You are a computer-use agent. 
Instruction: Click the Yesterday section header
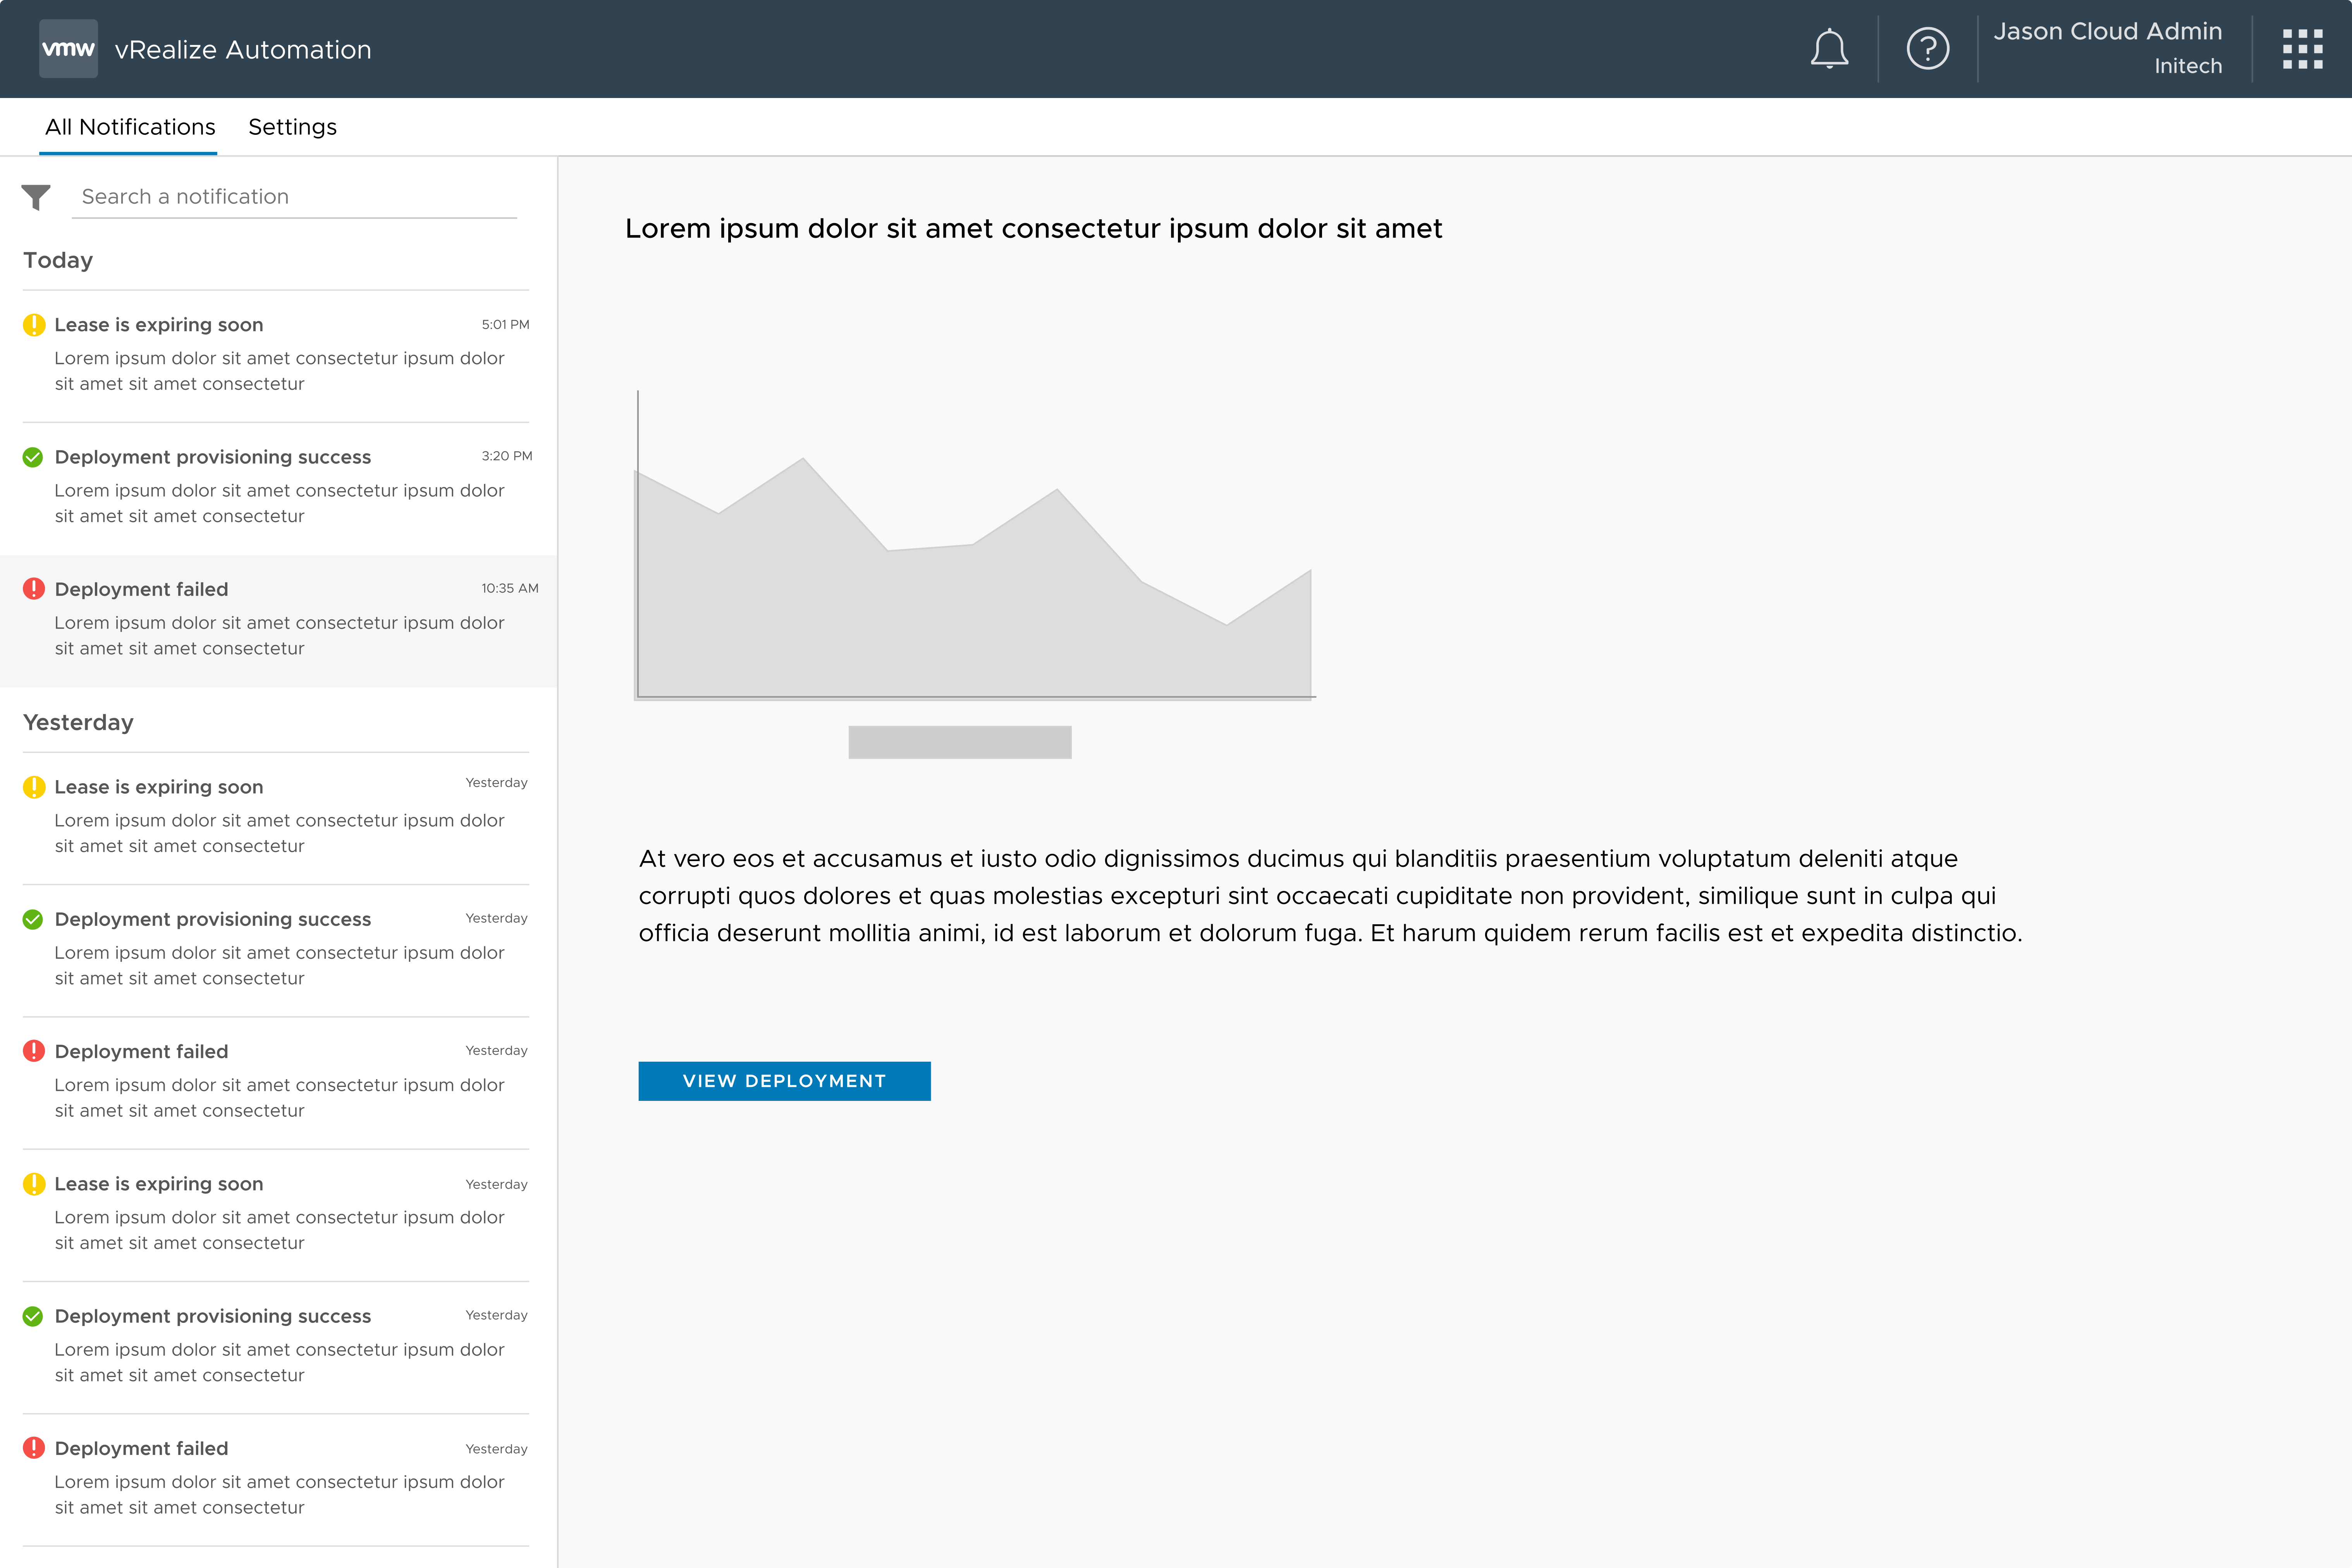(78, 722)
